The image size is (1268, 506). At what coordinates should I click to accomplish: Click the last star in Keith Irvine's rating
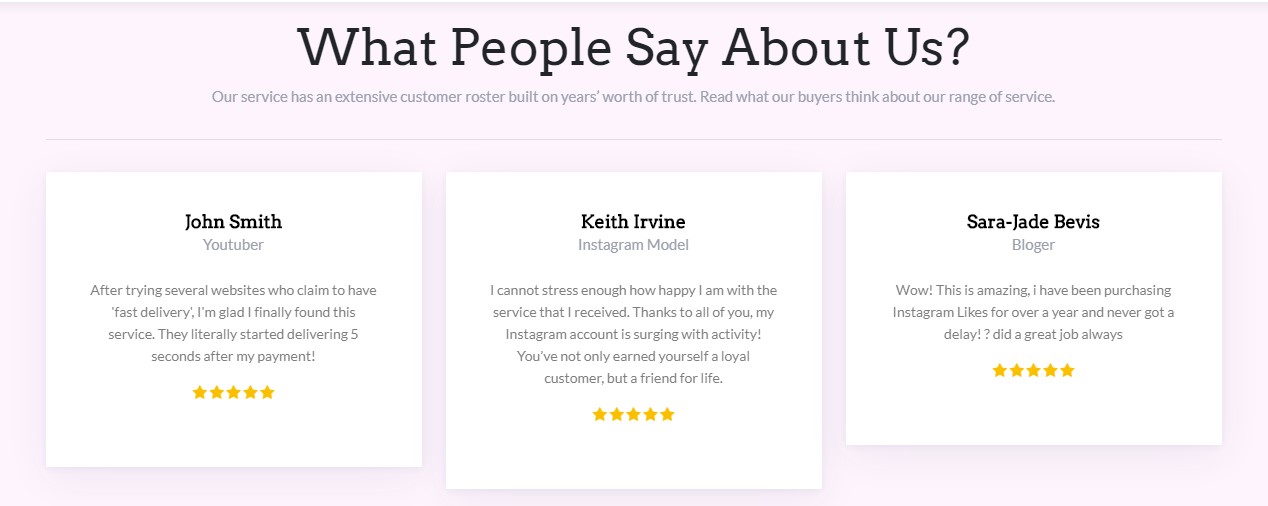667,415
